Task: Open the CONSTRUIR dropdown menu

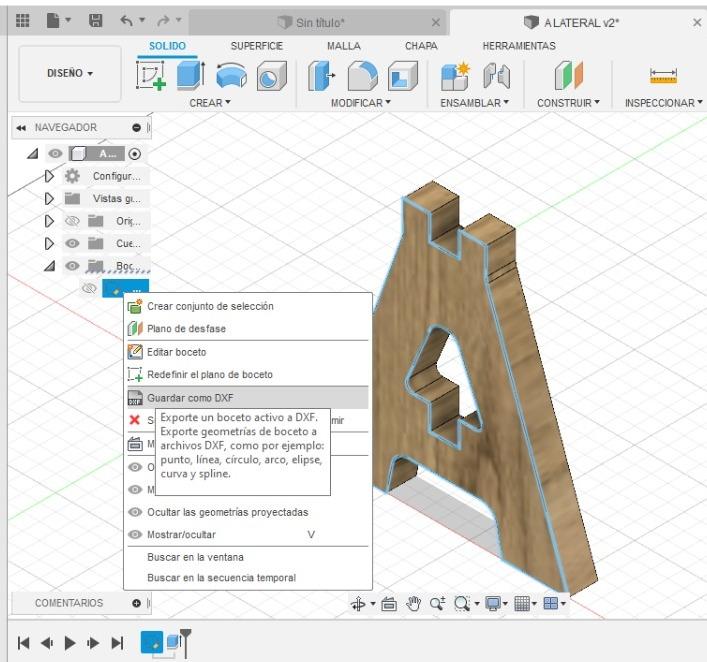Action: pyautogui.click(x=568, y=103)
